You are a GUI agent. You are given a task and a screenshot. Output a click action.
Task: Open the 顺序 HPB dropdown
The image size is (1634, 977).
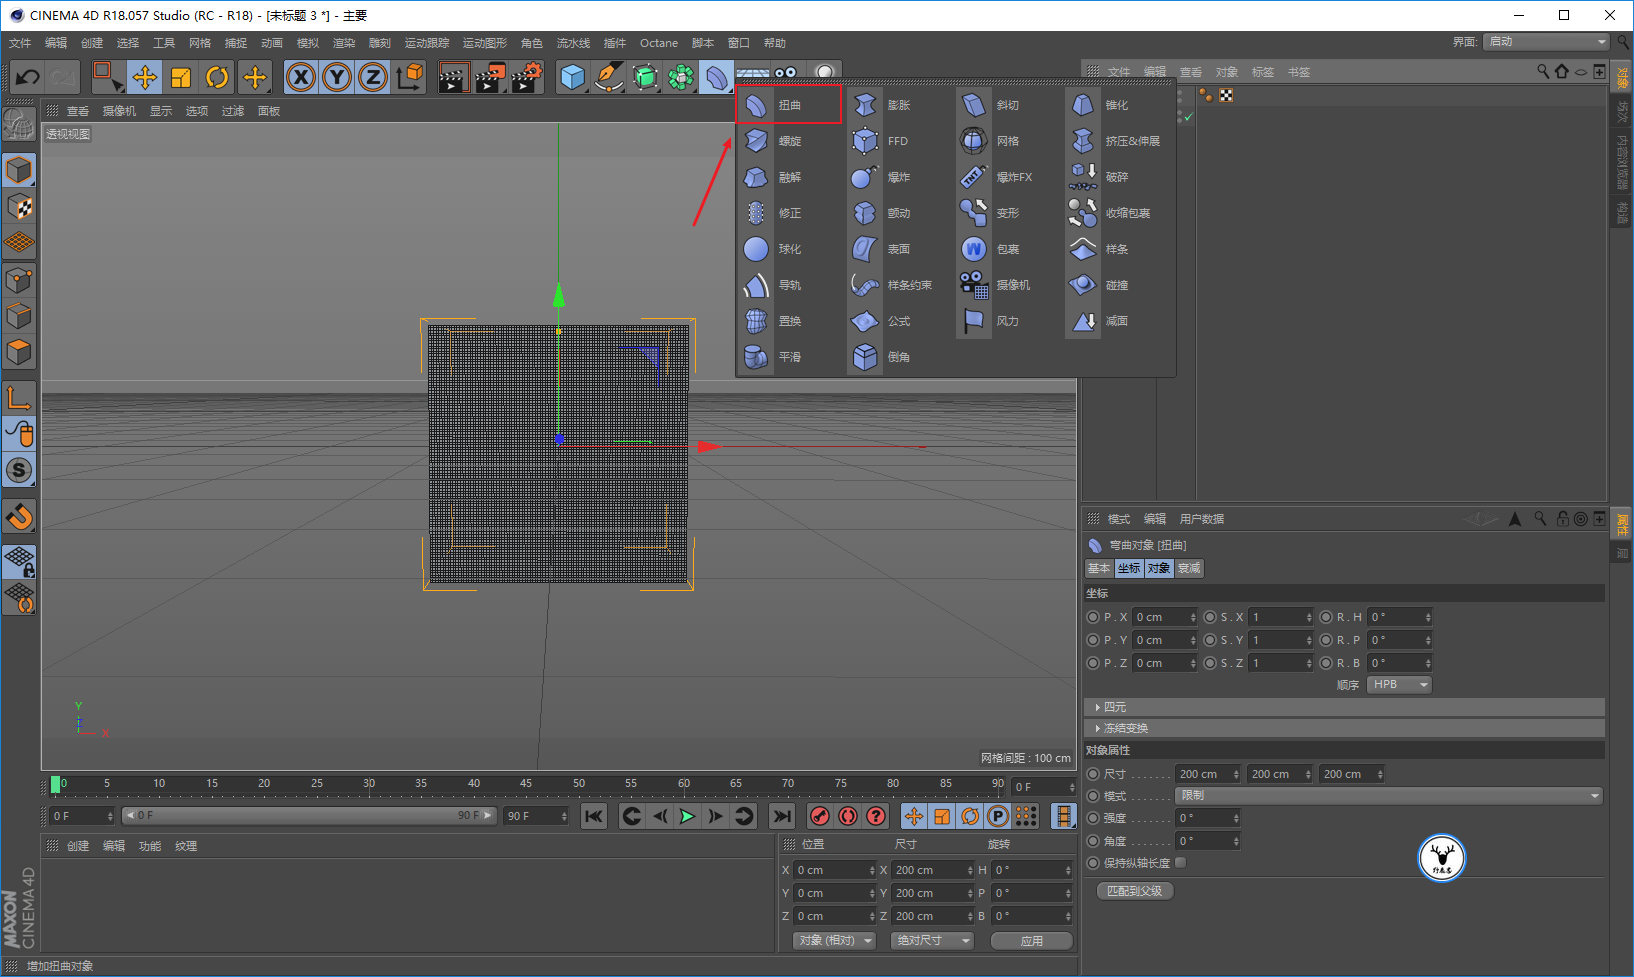[x=1399, y=685]
